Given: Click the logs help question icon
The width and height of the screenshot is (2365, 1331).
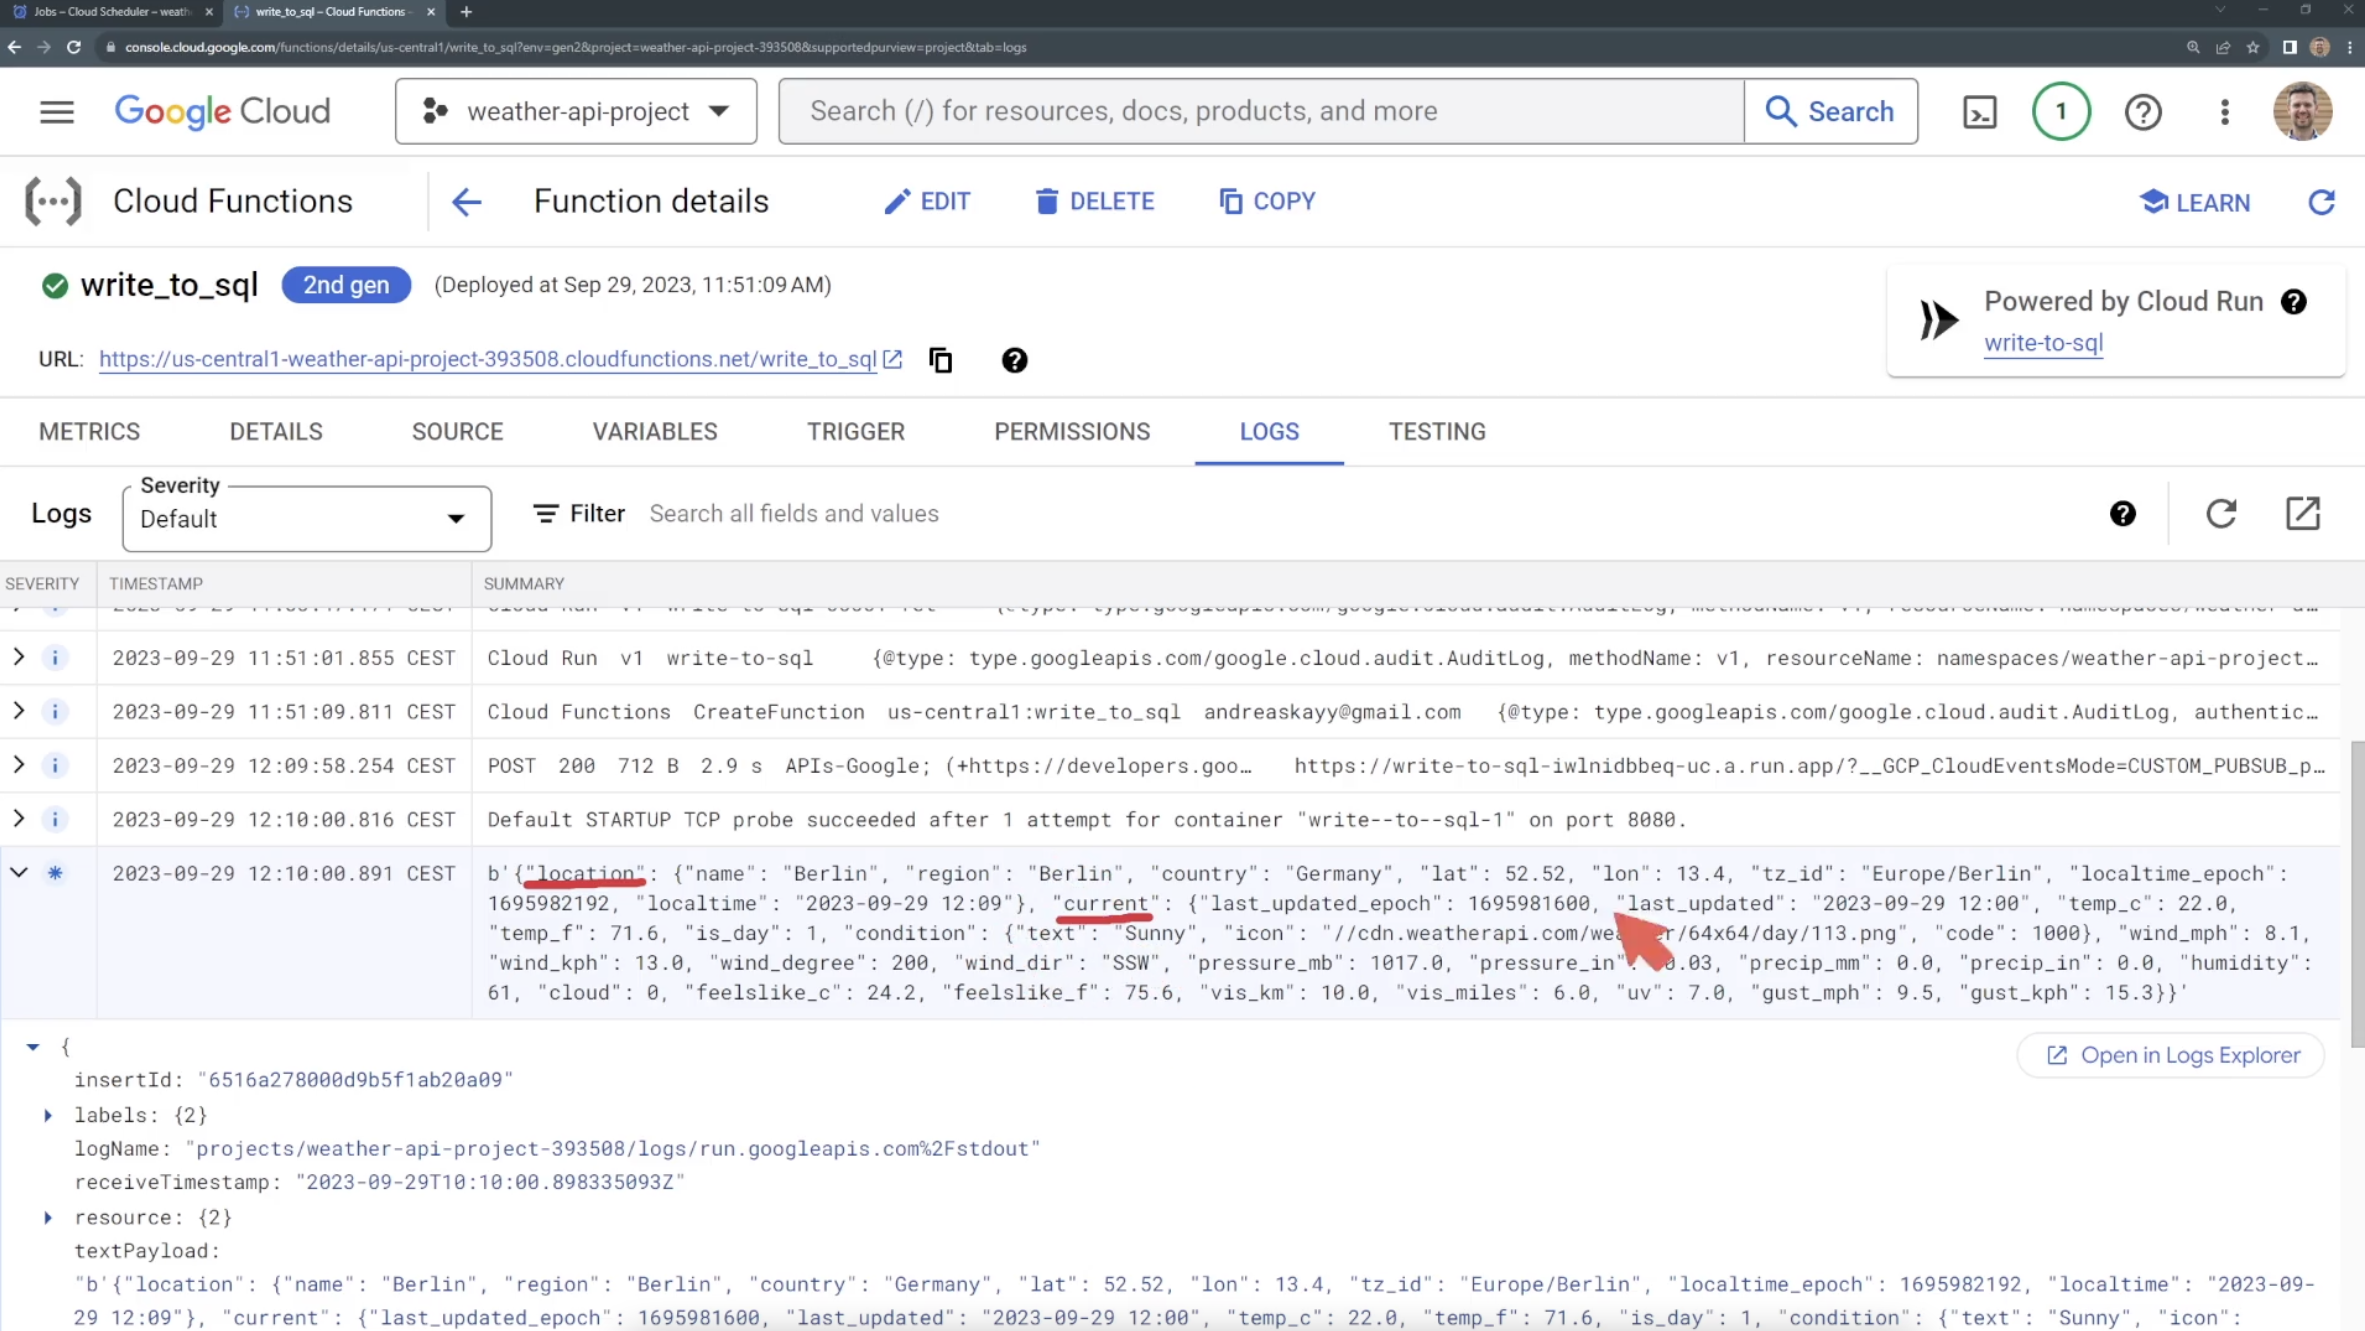Looking at the screenshot, I should click(2122, 514).
